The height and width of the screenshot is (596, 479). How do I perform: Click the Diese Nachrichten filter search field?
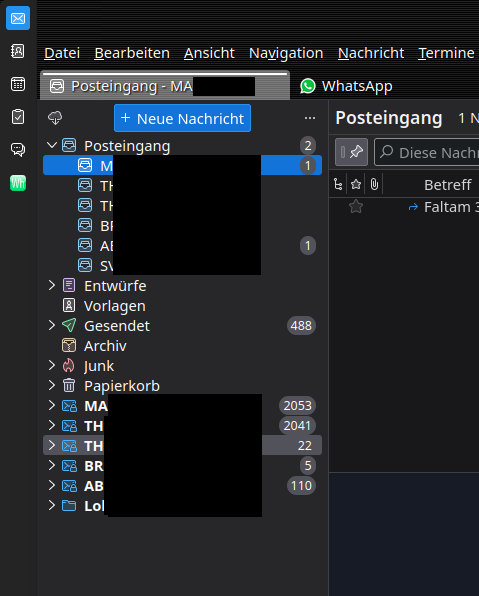pos(427,152)
